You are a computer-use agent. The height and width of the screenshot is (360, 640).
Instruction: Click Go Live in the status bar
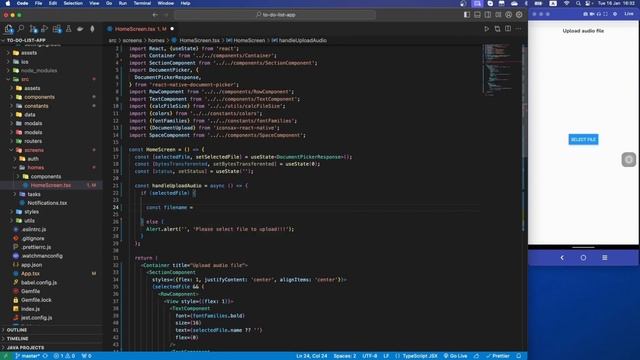pyautogui.click(x=456, y=356)
